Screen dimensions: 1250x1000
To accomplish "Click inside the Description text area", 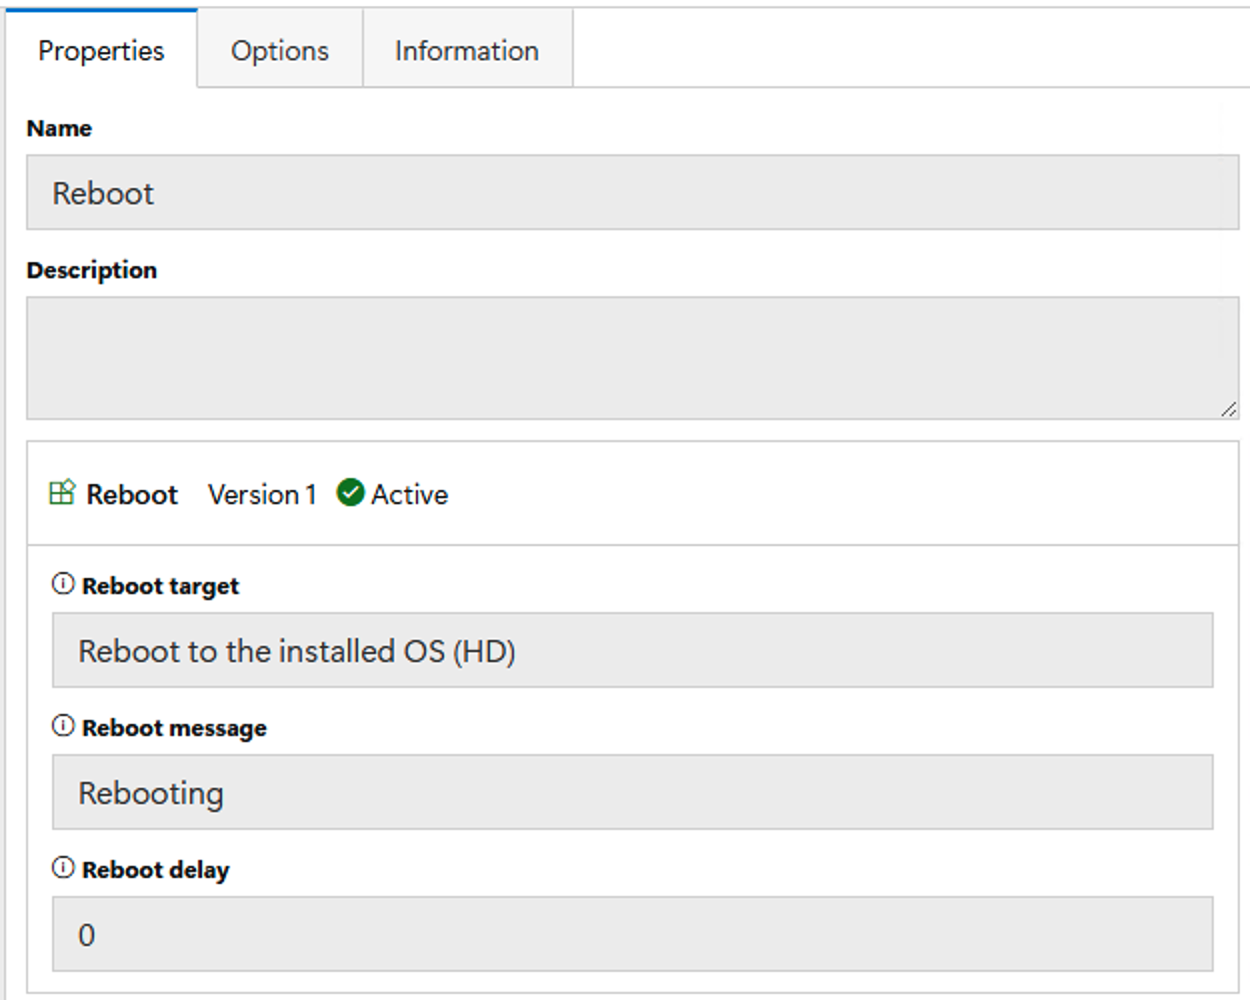I will (x=632, y=358).
